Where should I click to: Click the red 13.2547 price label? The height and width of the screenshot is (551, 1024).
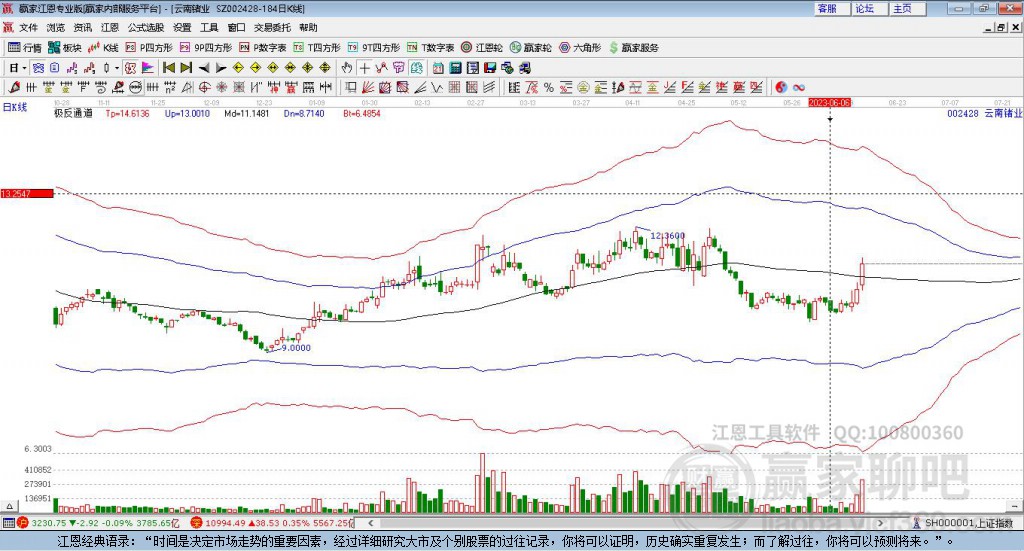tap(27, 194)
